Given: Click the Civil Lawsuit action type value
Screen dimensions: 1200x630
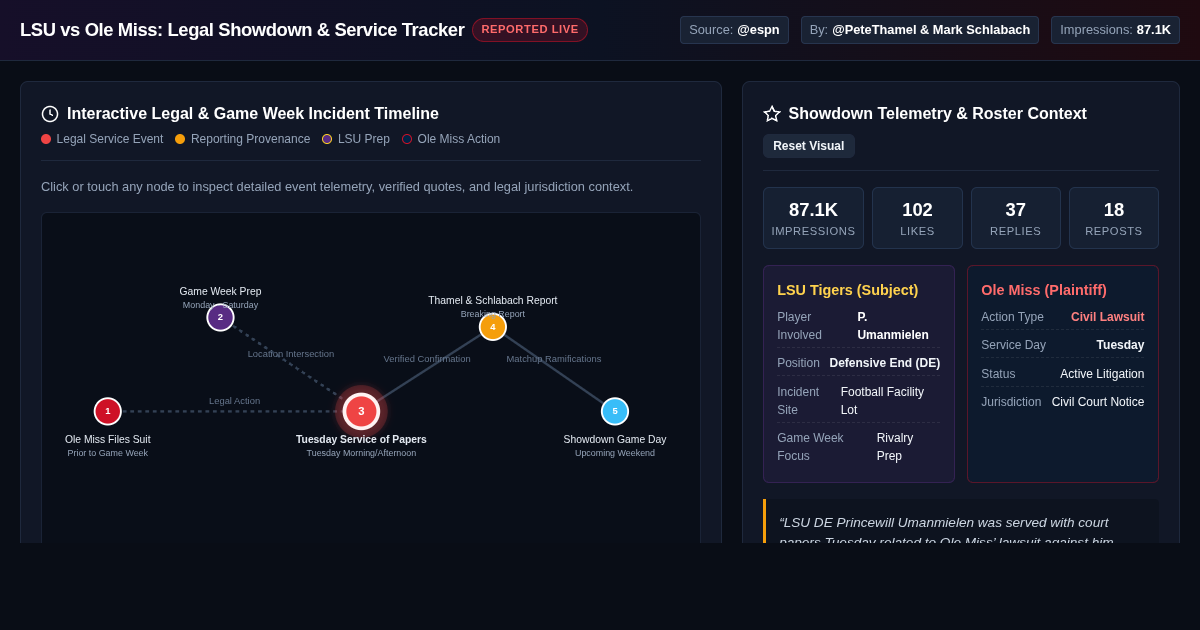Looking at the screenshot, I should click(1108, 317).
